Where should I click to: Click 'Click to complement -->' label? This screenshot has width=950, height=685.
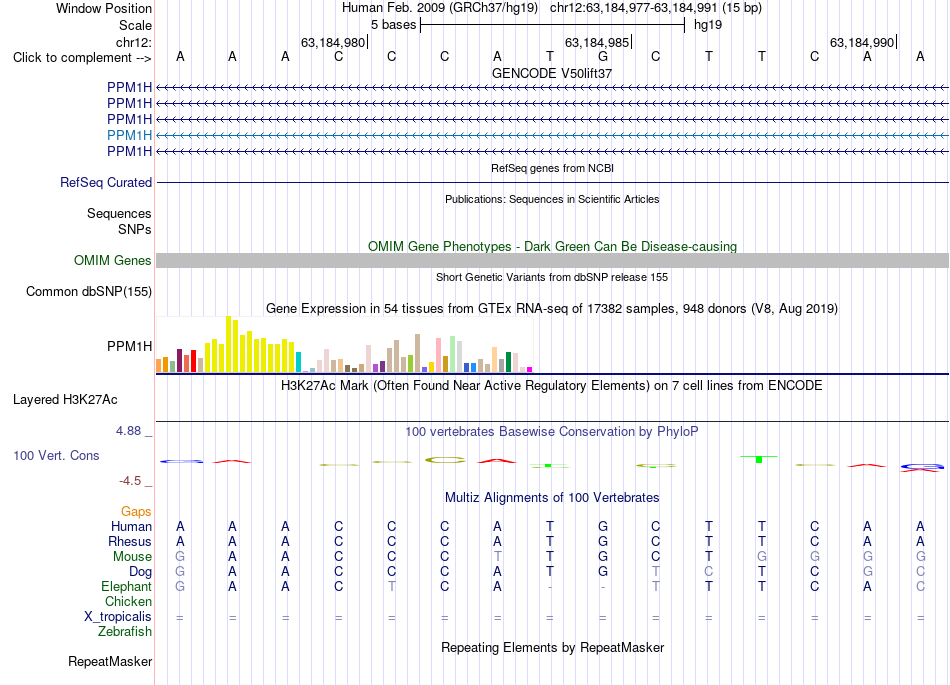(82, 58)
